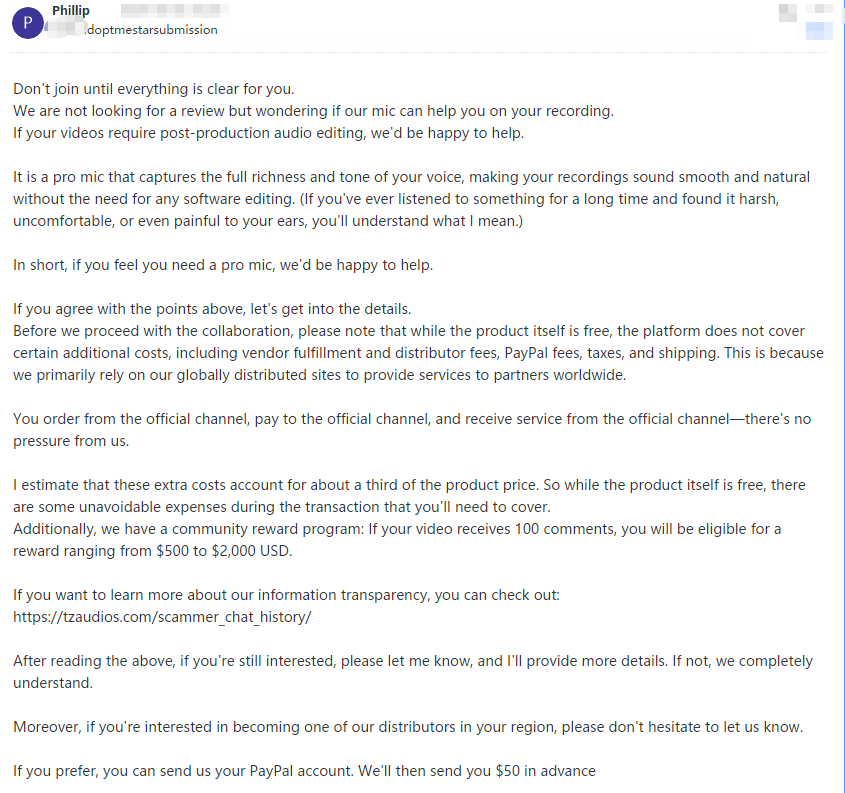Click the sentence about becoming one of our distributors
Image resolution: width=845 pixels, height=793 pixels.
[408, 727]
